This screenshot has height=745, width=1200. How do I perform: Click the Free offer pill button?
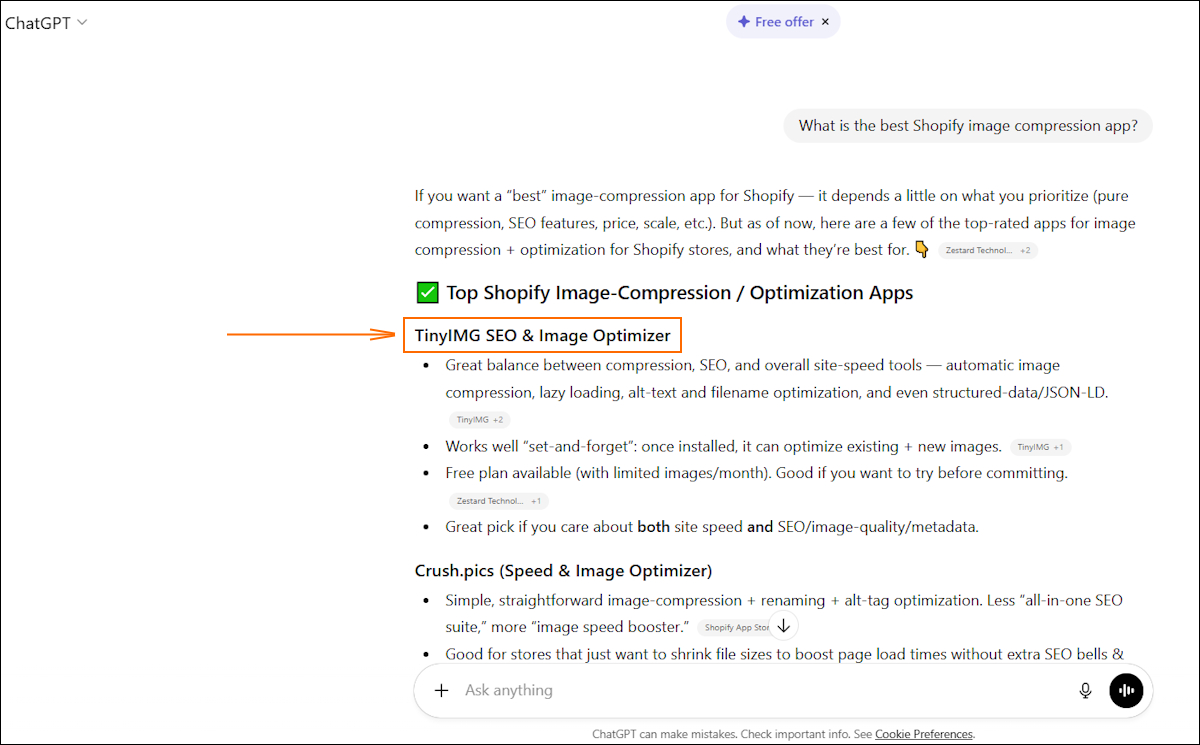click(x=783, y=21)
